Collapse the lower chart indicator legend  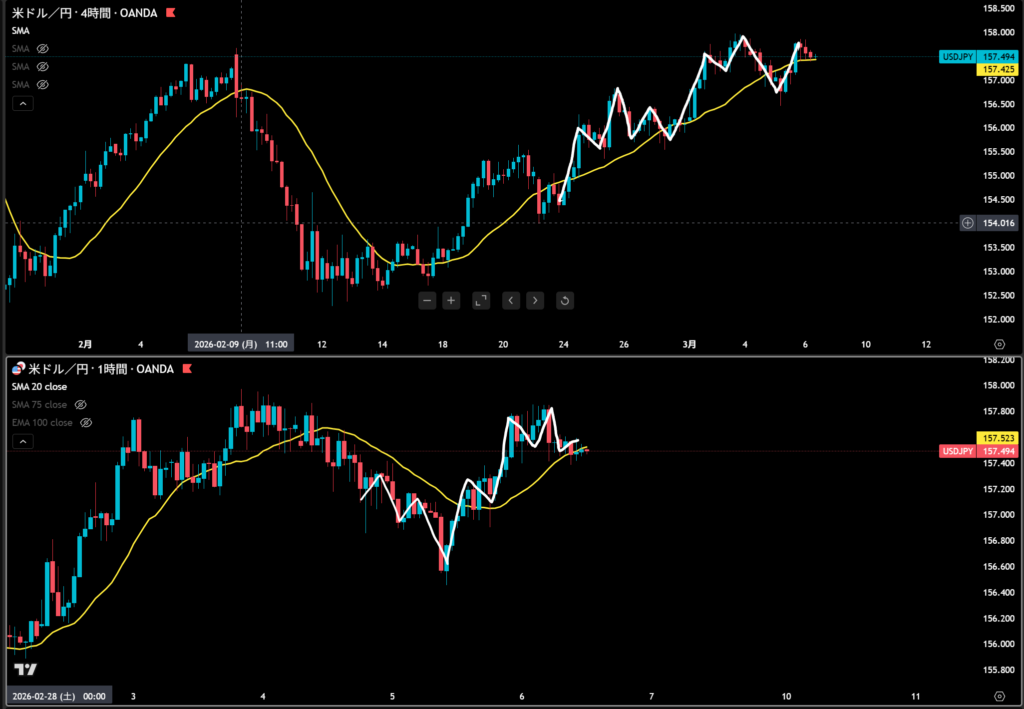click(x=22, y=441)
